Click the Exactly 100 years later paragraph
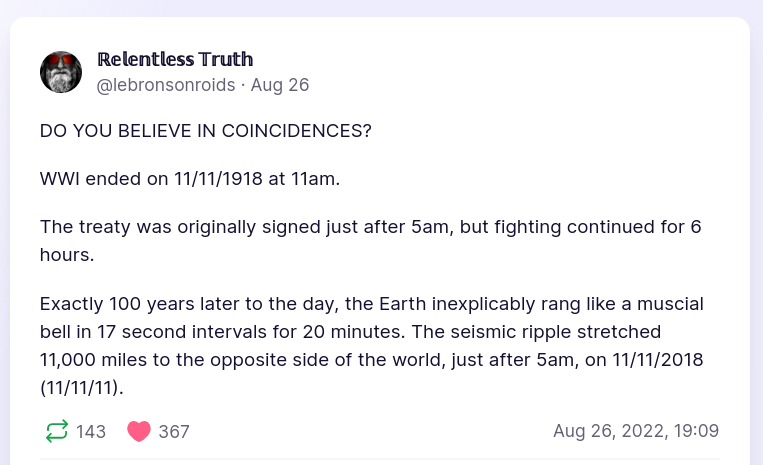Screen dimensions: 763x465 [370, 330]
